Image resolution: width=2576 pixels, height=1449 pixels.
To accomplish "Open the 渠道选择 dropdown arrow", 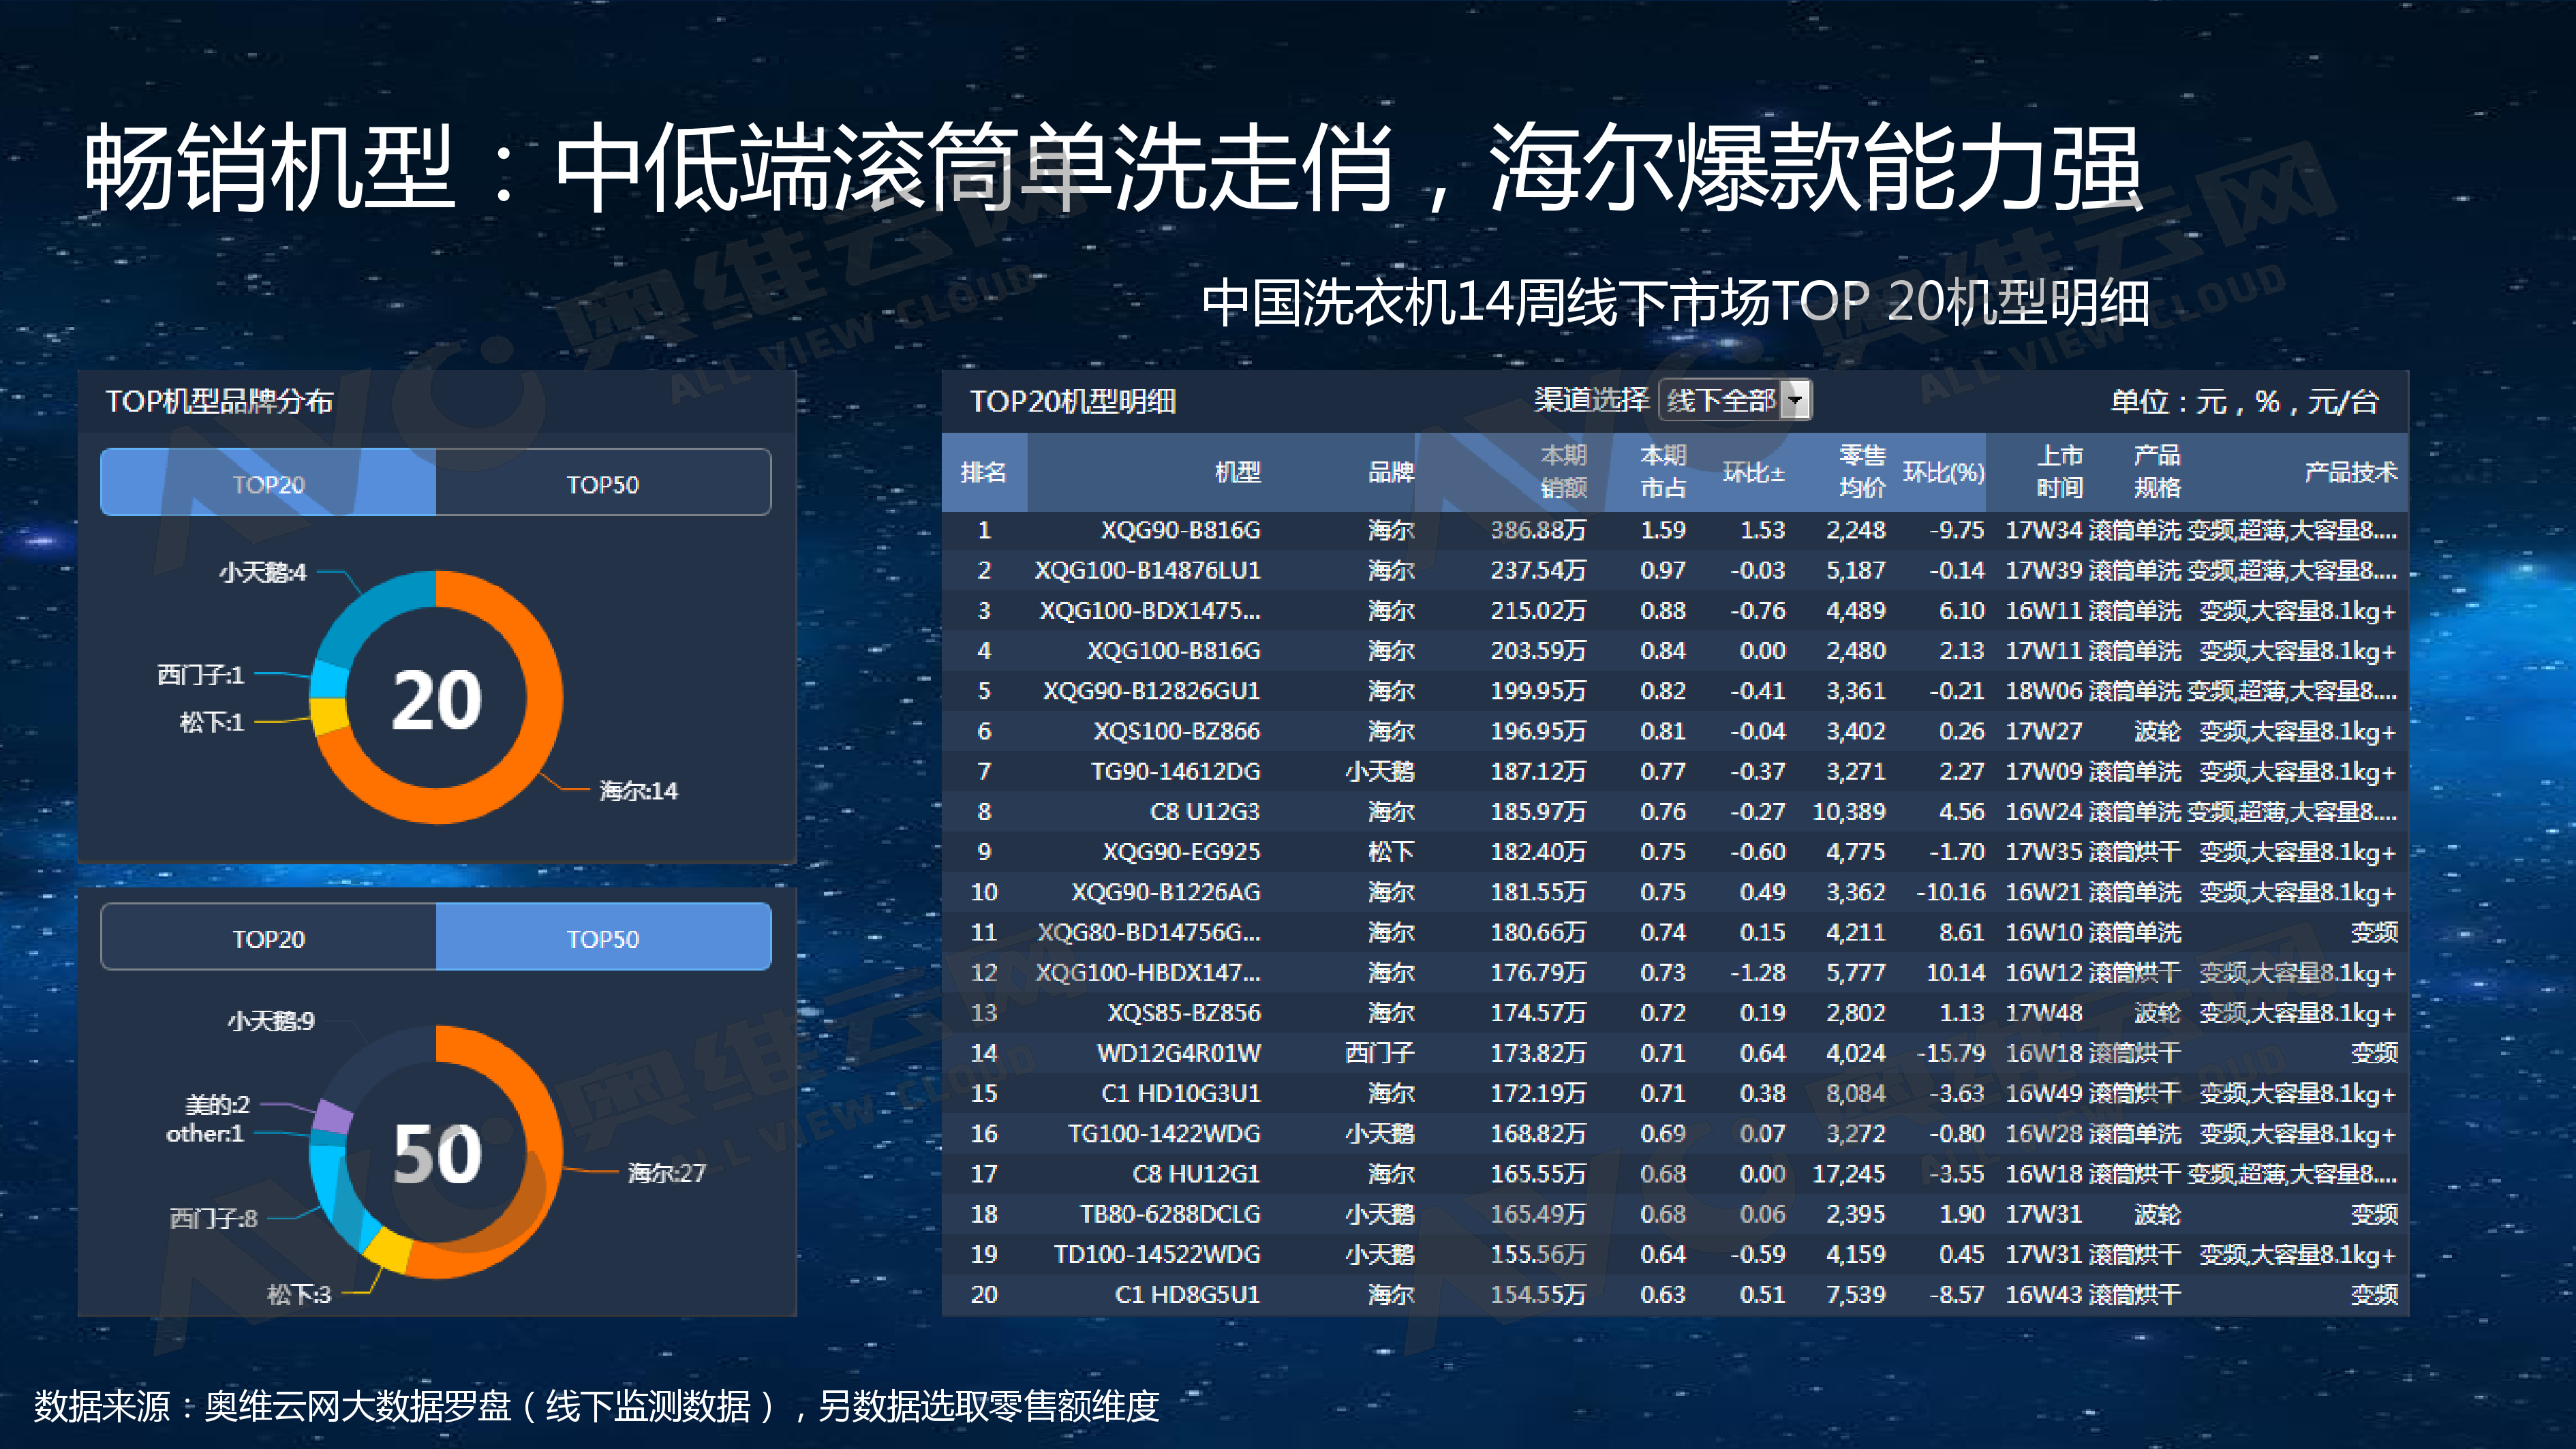I will [1796, 401].
